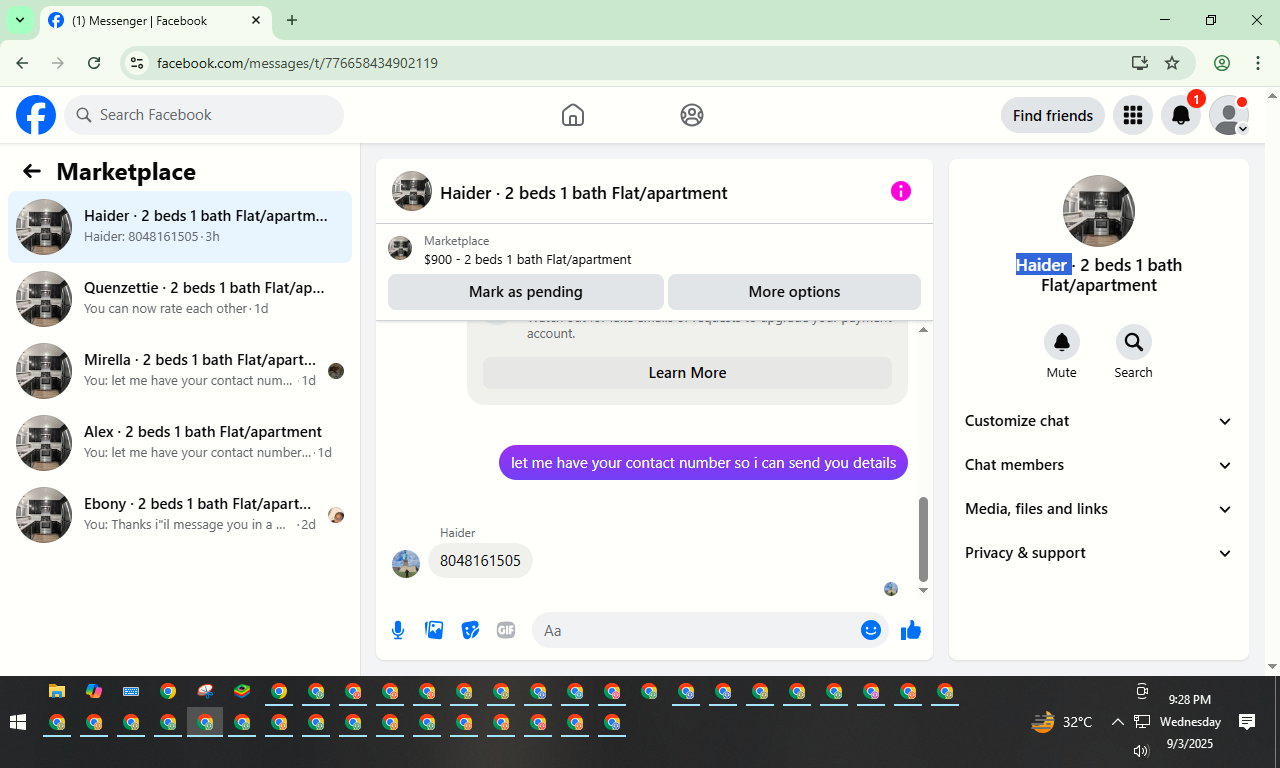Open the 32°C weather widget in taskbar
Image resolution: width=1280 pixels, height=768 pixels.
[1062, 722]
